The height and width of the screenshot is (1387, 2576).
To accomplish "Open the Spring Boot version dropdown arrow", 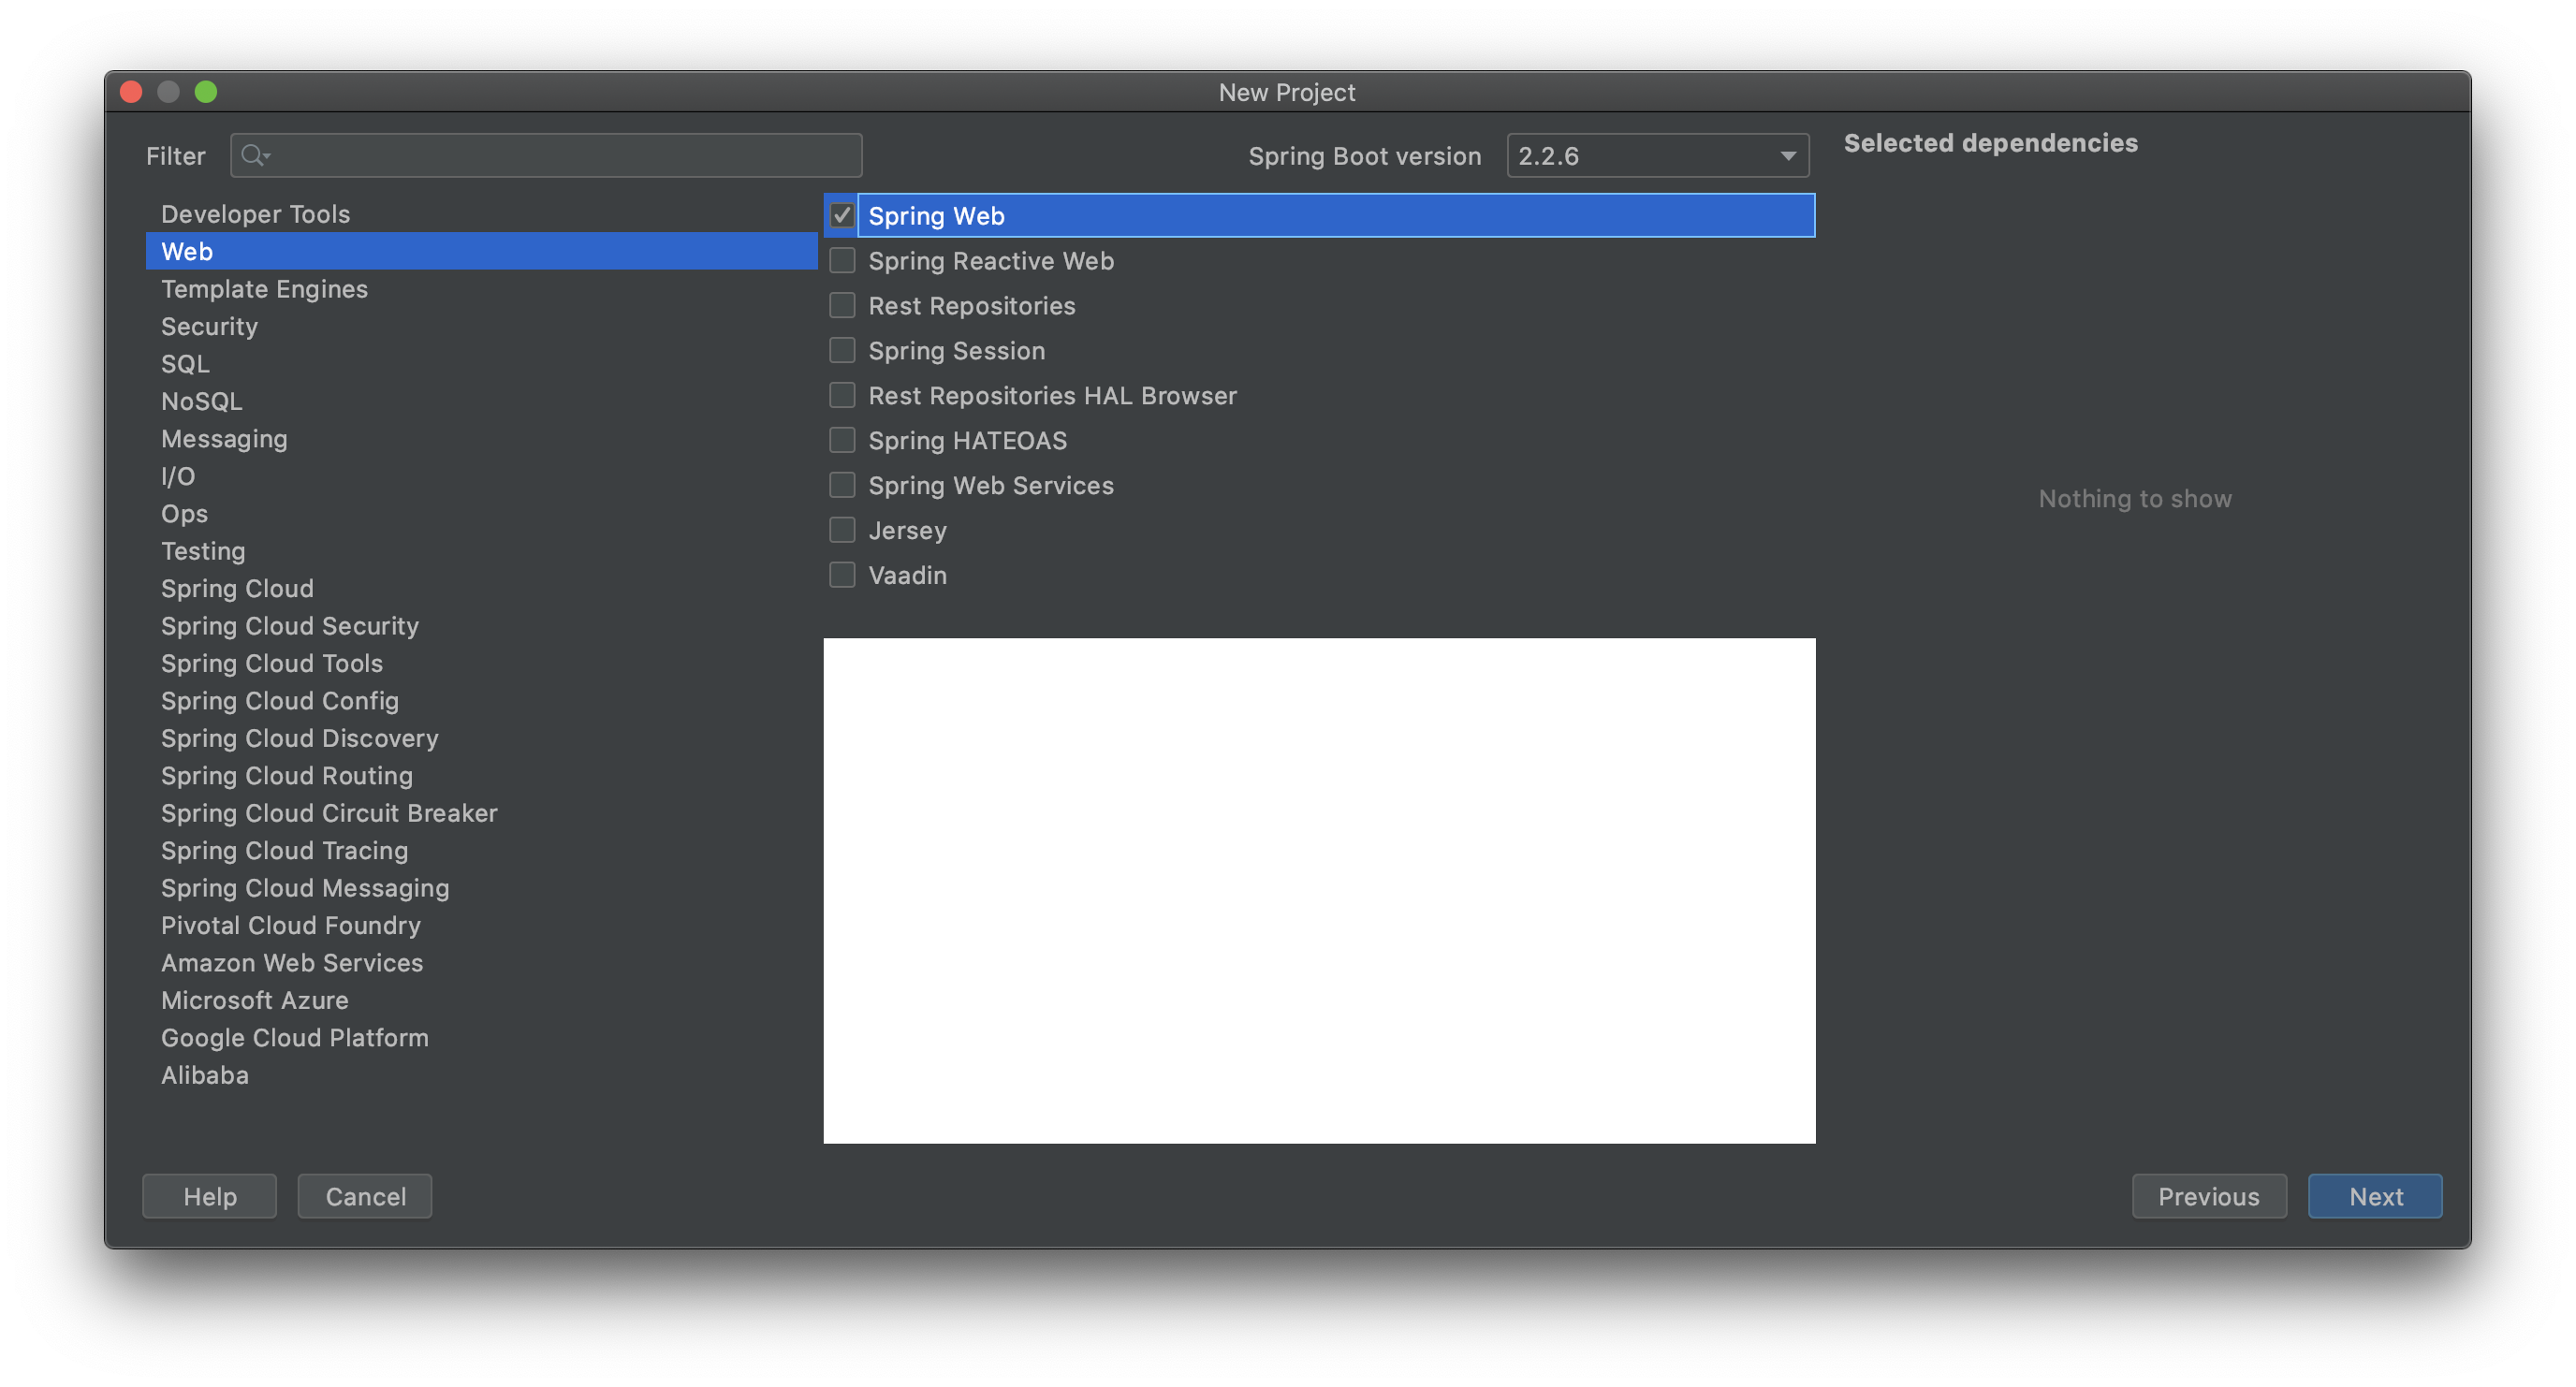I will (x=1787, y=156).
